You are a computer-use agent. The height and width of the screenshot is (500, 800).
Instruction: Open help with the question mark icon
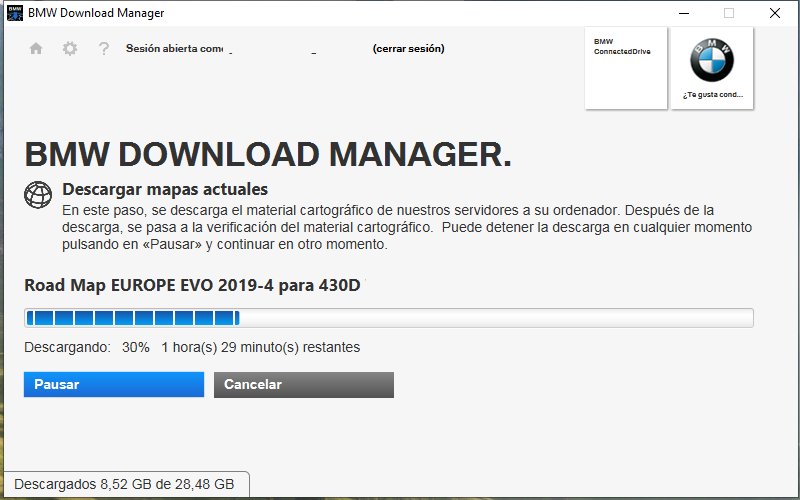coord(104,48)
